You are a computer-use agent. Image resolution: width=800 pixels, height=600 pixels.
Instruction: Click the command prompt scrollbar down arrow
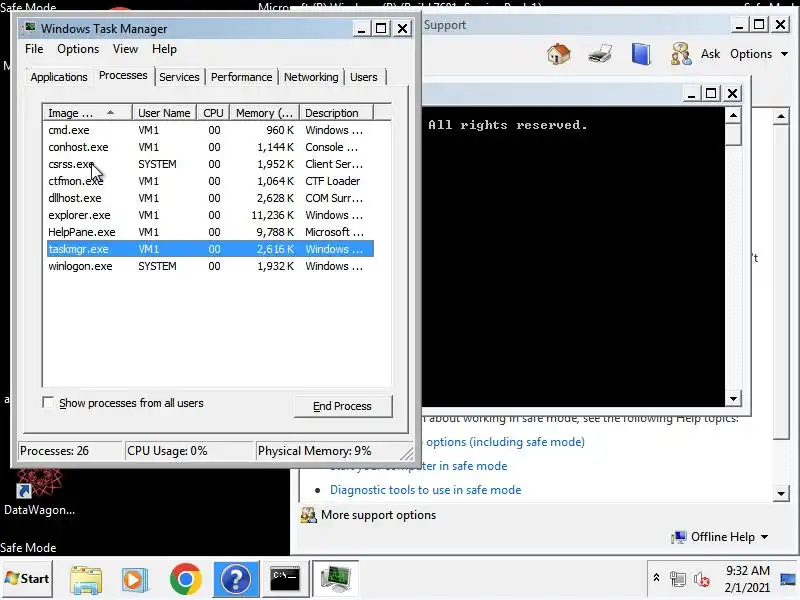pos(733,398)
